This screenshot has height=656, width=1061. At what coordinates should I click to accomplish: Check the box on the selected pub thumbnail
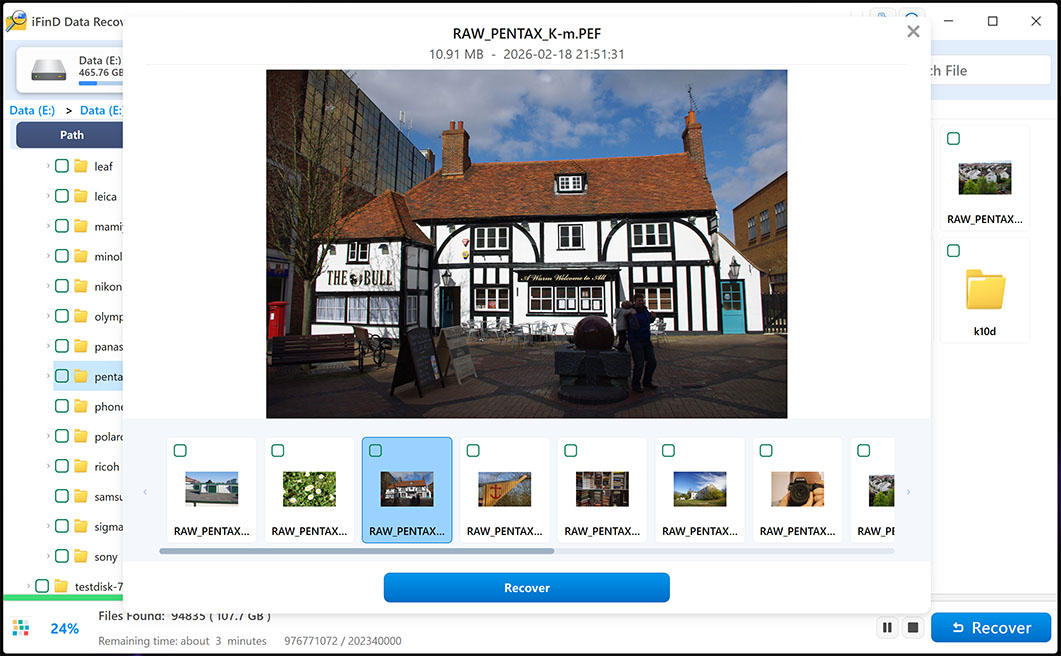376,450
